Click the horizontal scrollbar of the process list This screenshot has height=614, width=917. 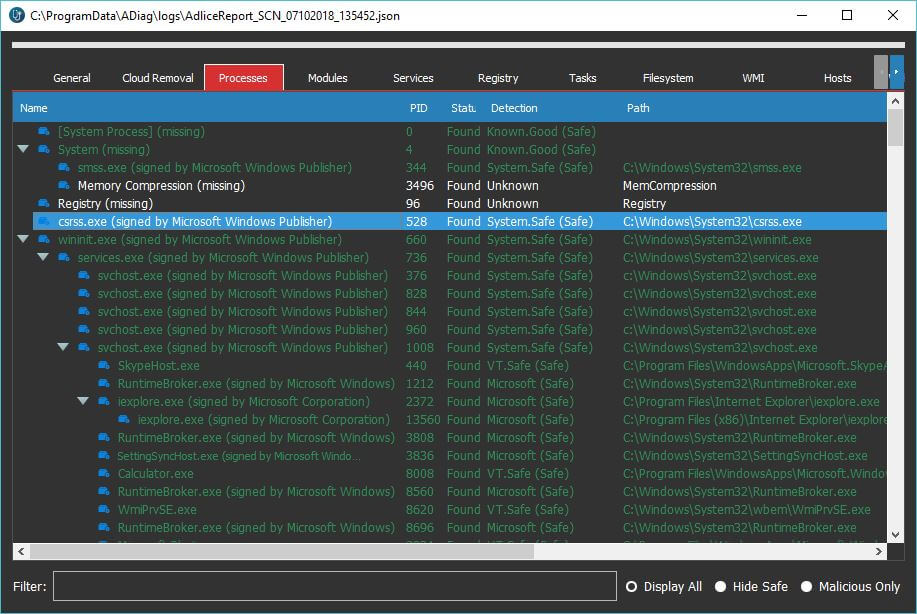click(280, 551)
